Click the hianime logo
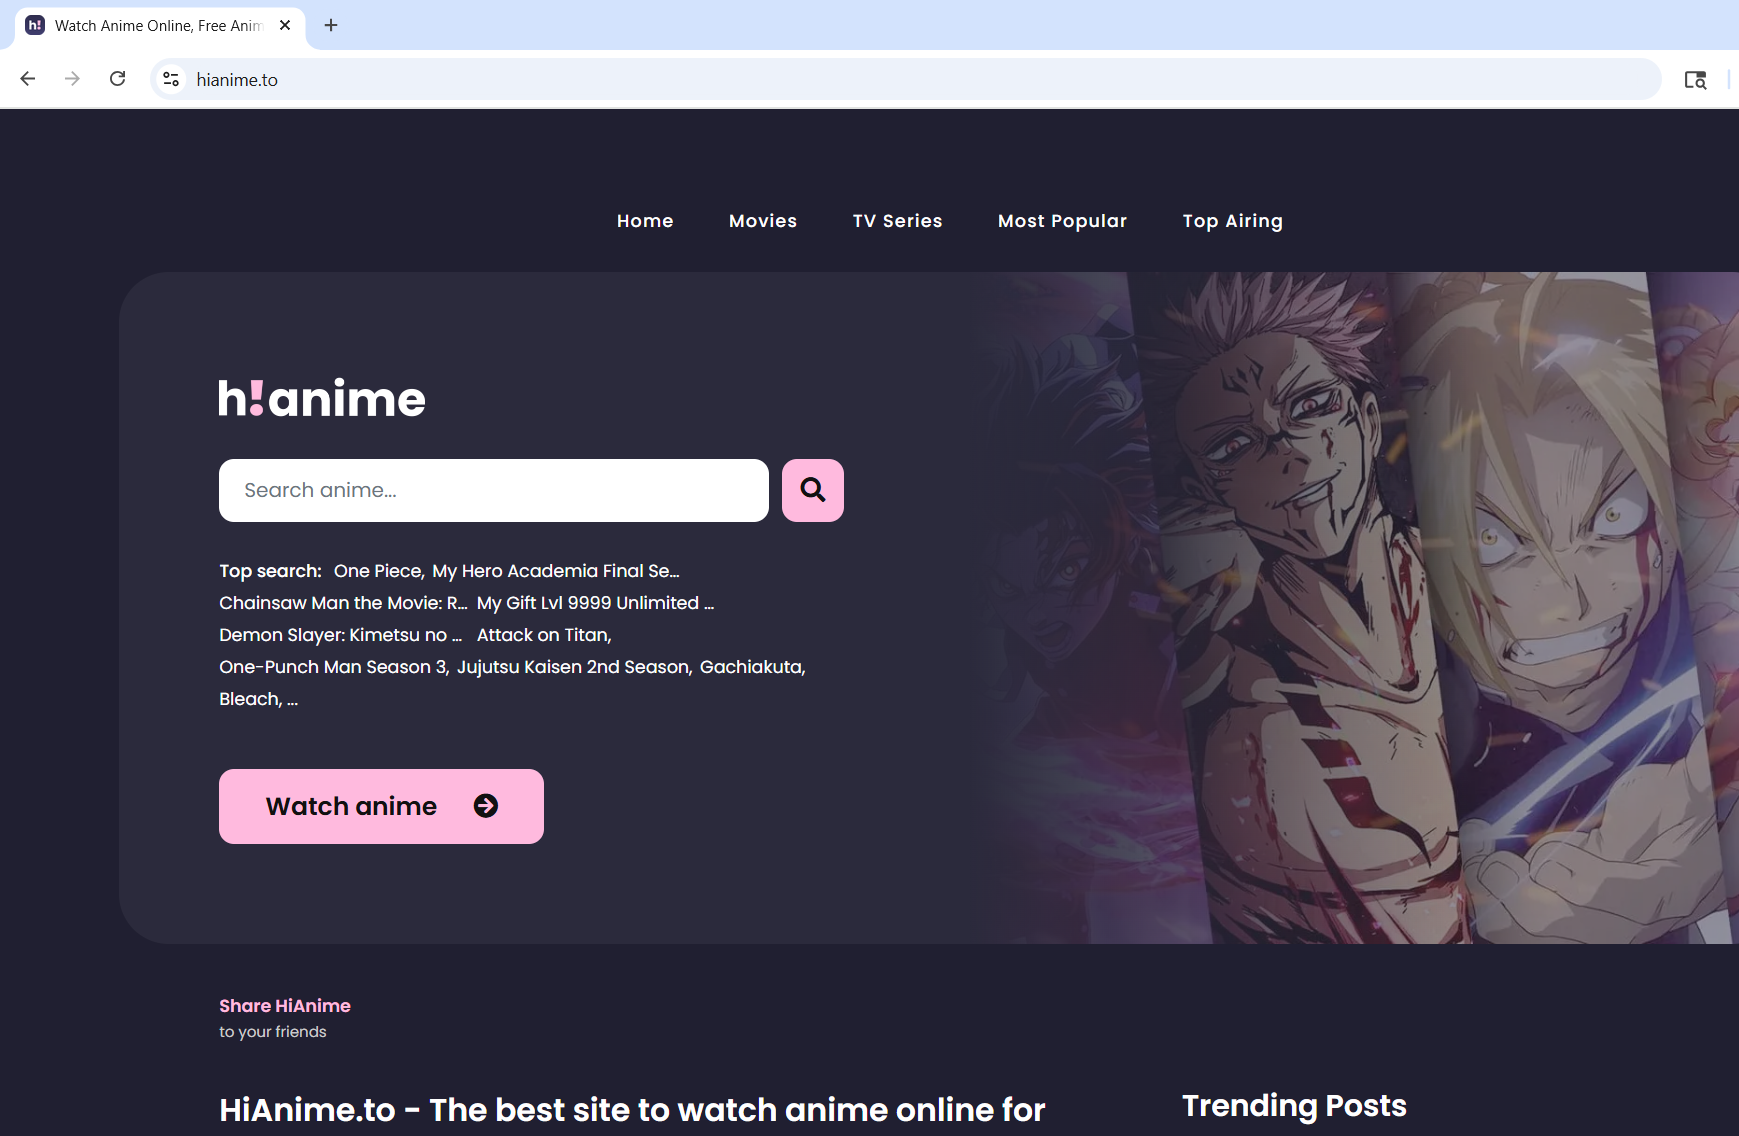 tap(322, 398)
